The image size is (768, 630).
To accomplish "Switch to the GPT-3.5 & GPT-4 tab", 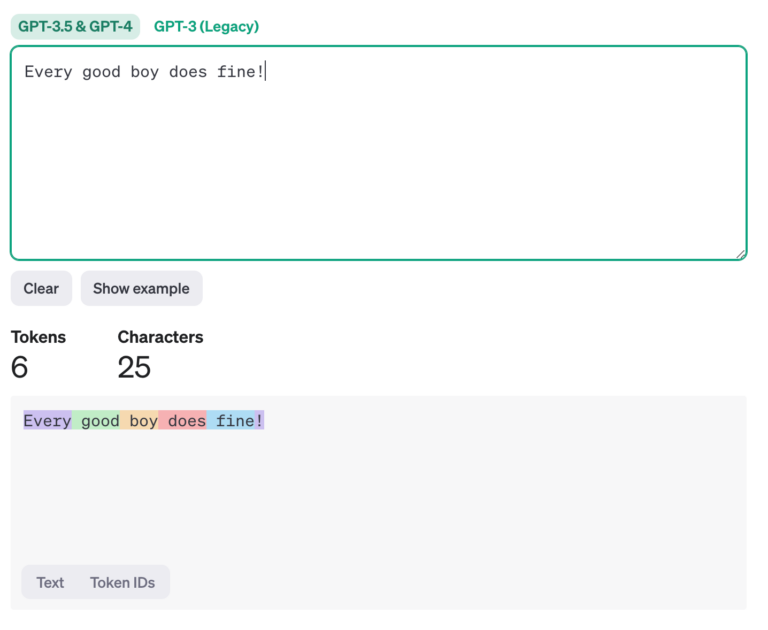I will click(75, 26).
